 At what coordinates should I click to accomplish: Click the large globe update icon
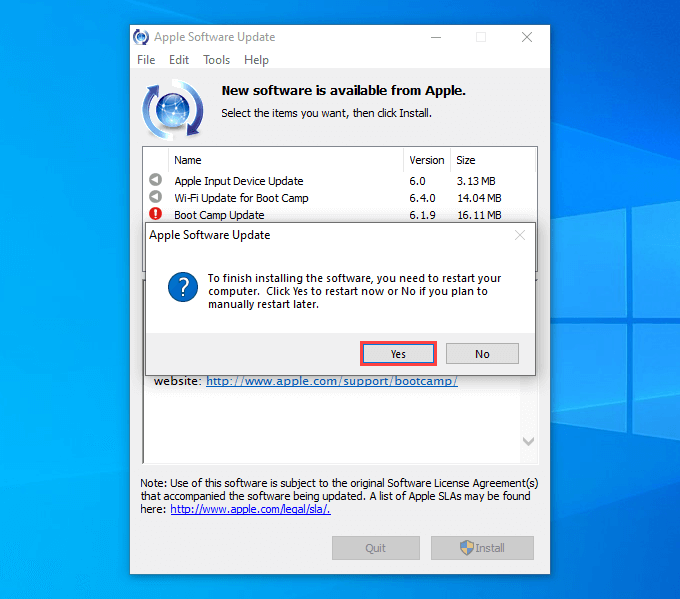pyautogui.click(x=173, y=109)
